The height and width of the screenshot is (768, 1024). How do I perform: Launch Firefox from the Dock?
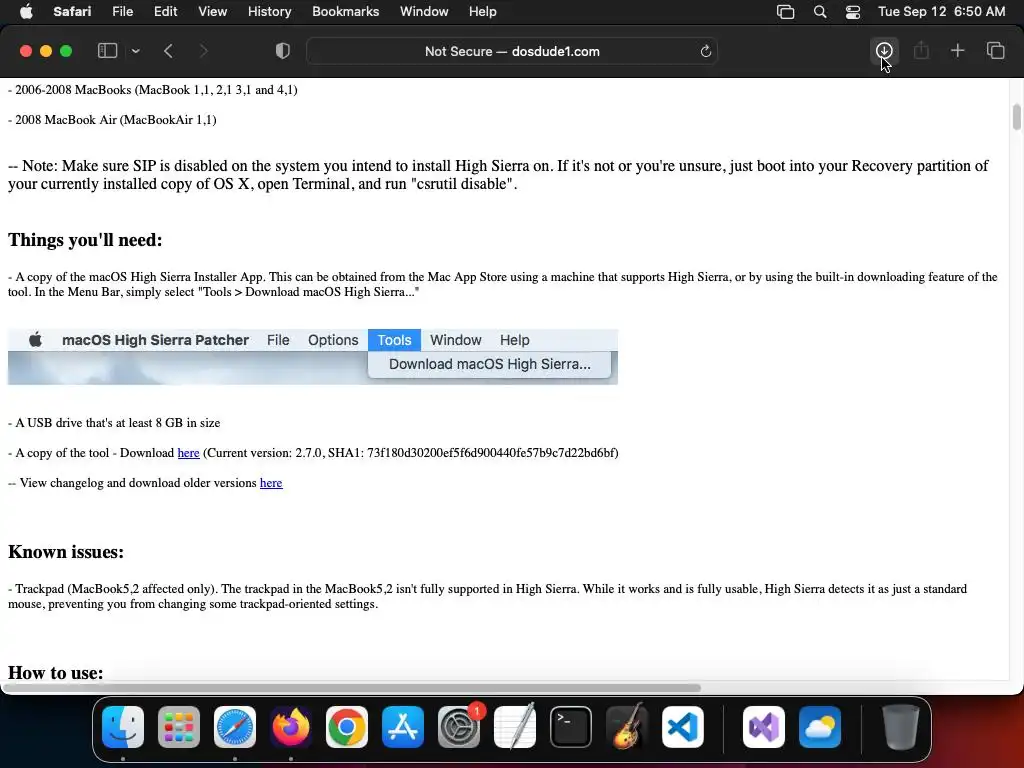click(x=291, y=727)
